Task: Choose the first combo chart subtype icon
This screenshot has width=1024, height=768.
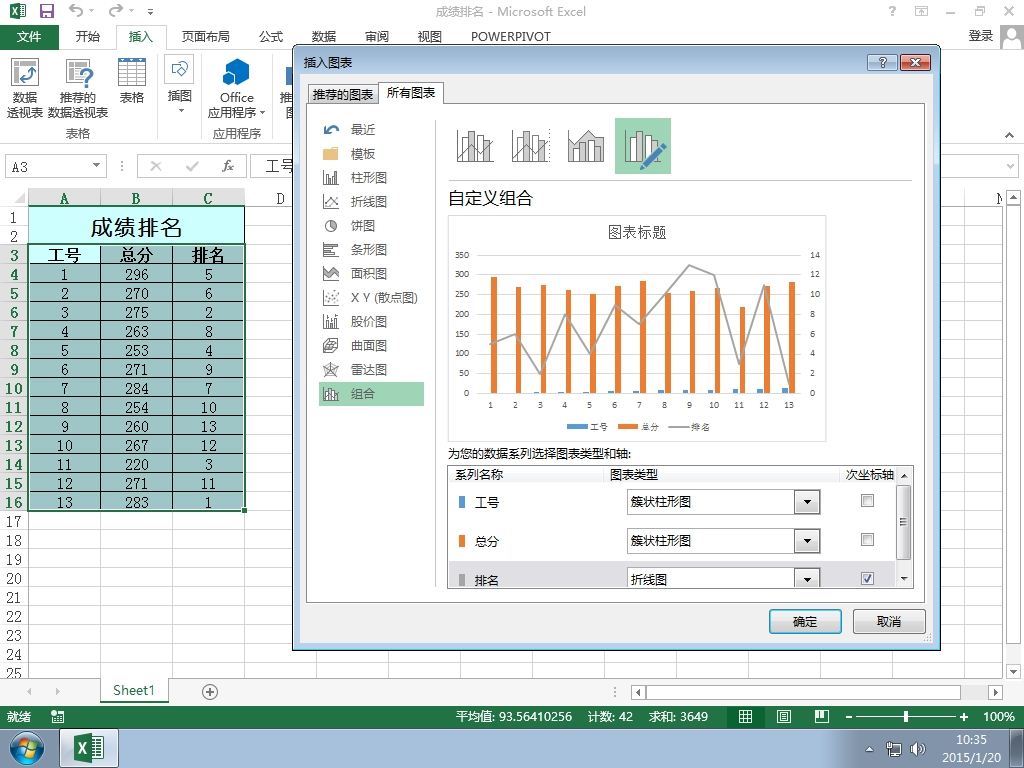Action: [x=475, y=146]
